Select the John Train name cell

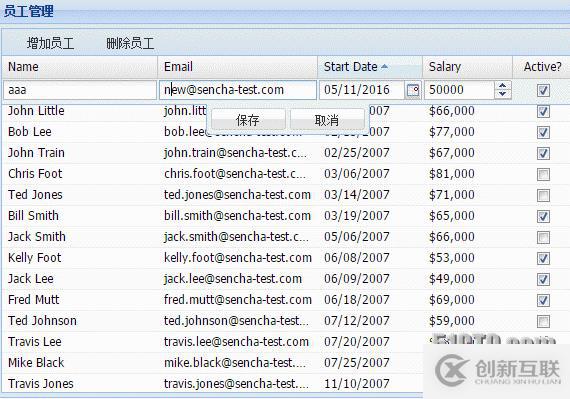(x=36, y=153)
